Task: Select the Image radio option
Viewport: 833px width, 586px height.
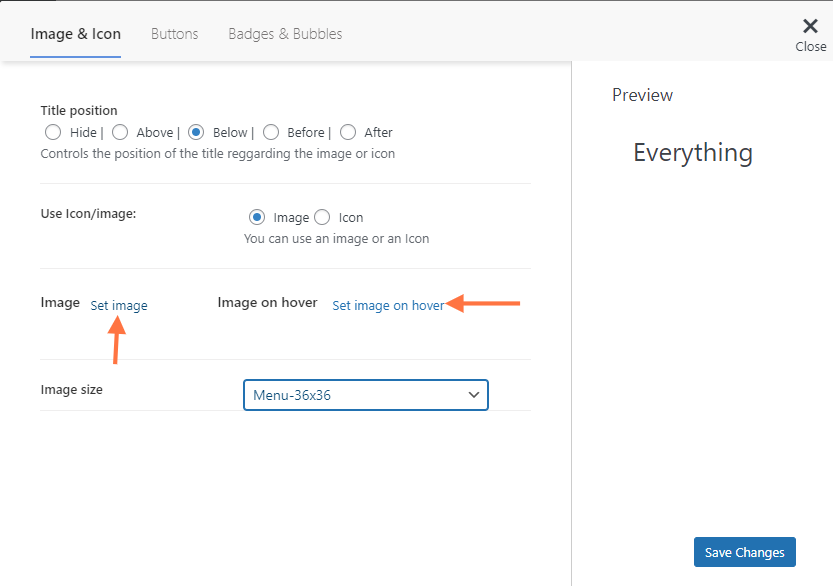Action: [257, 217]
